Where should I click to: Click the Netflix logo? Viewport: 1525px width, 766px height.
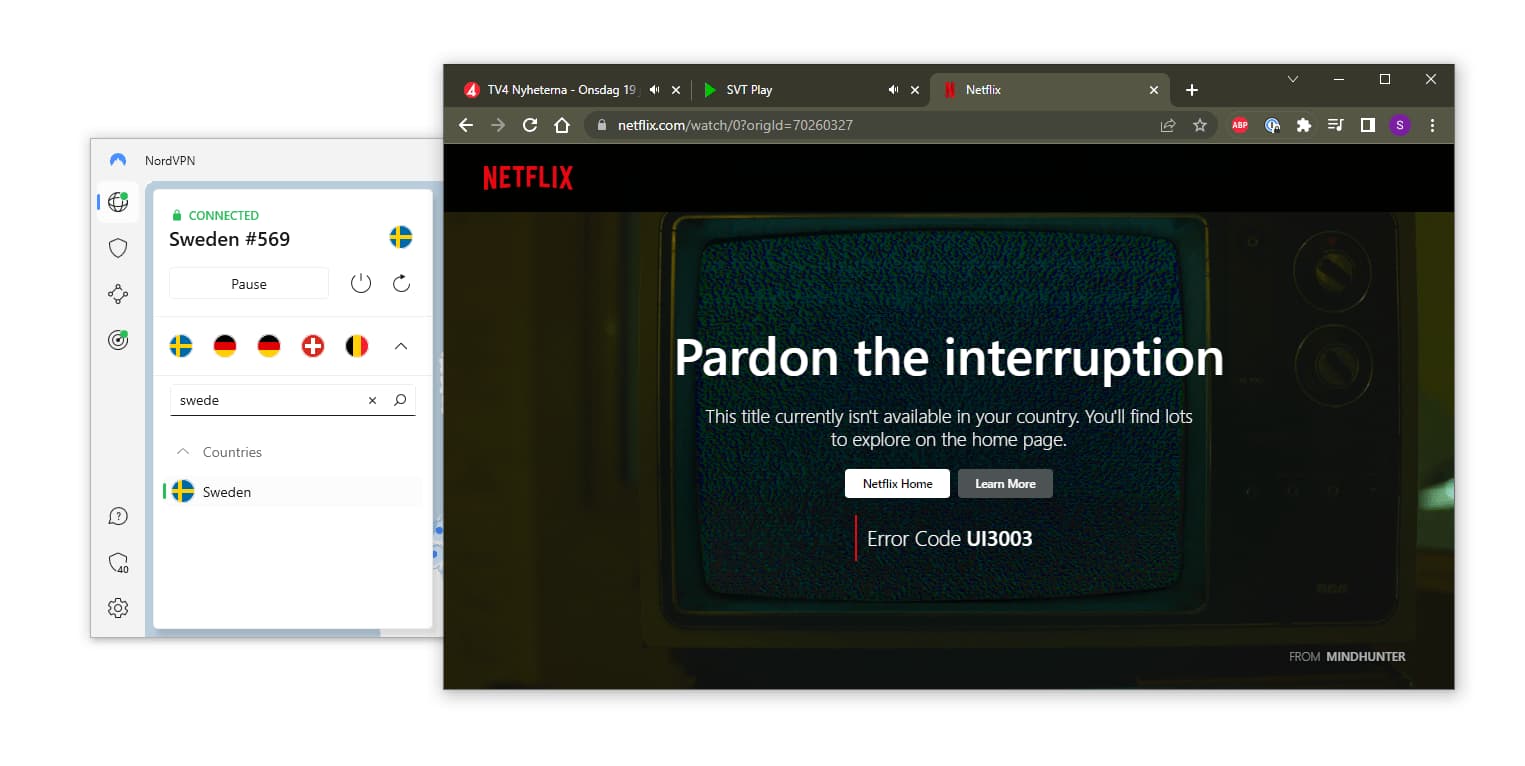pyautogui.click(x=528, y=178)
